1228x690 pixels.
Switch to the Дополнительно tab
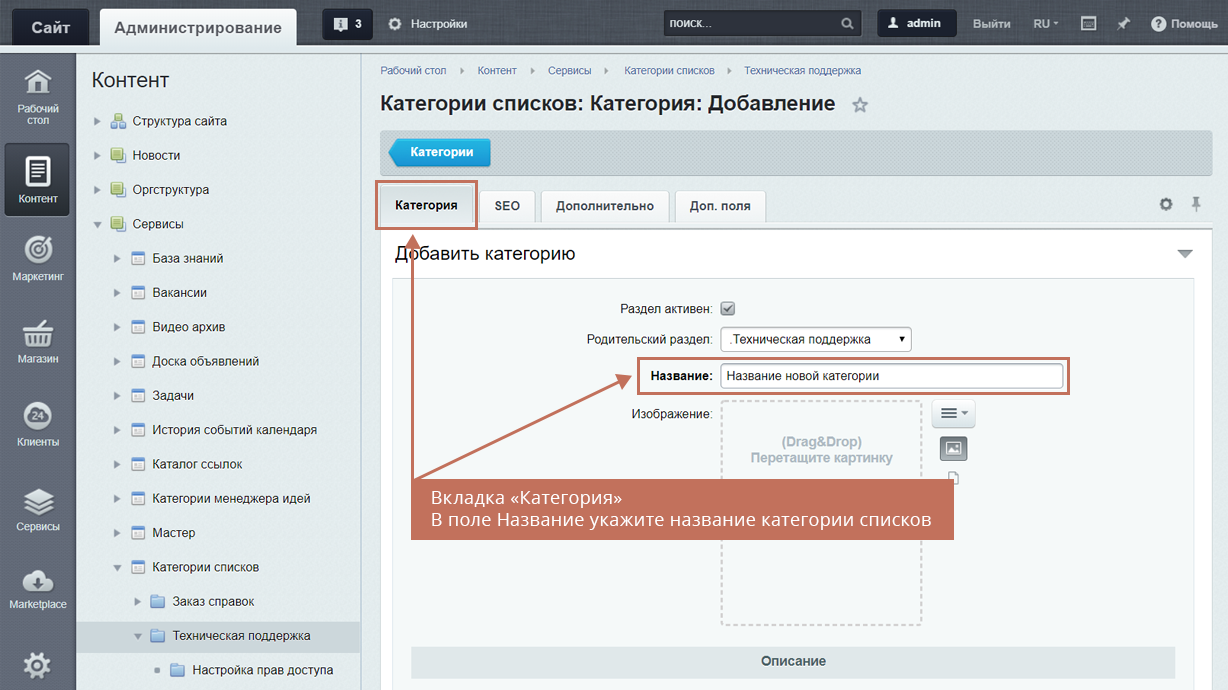pyautogui.click(x=604, y=206)
